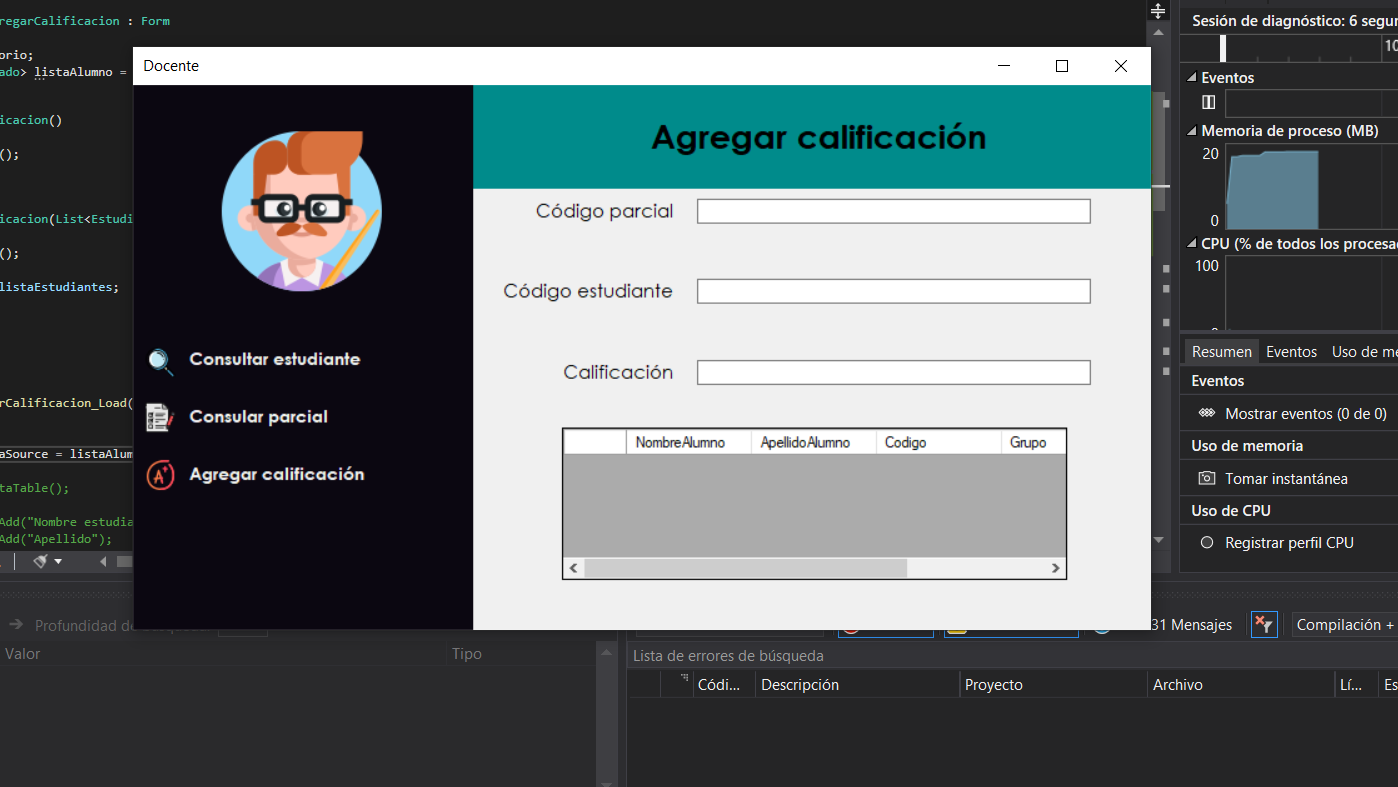Viewport: 1398px width, 787px height.
Task: Toggle the clear-filter funnel icon in error list
Action: 1264,625
